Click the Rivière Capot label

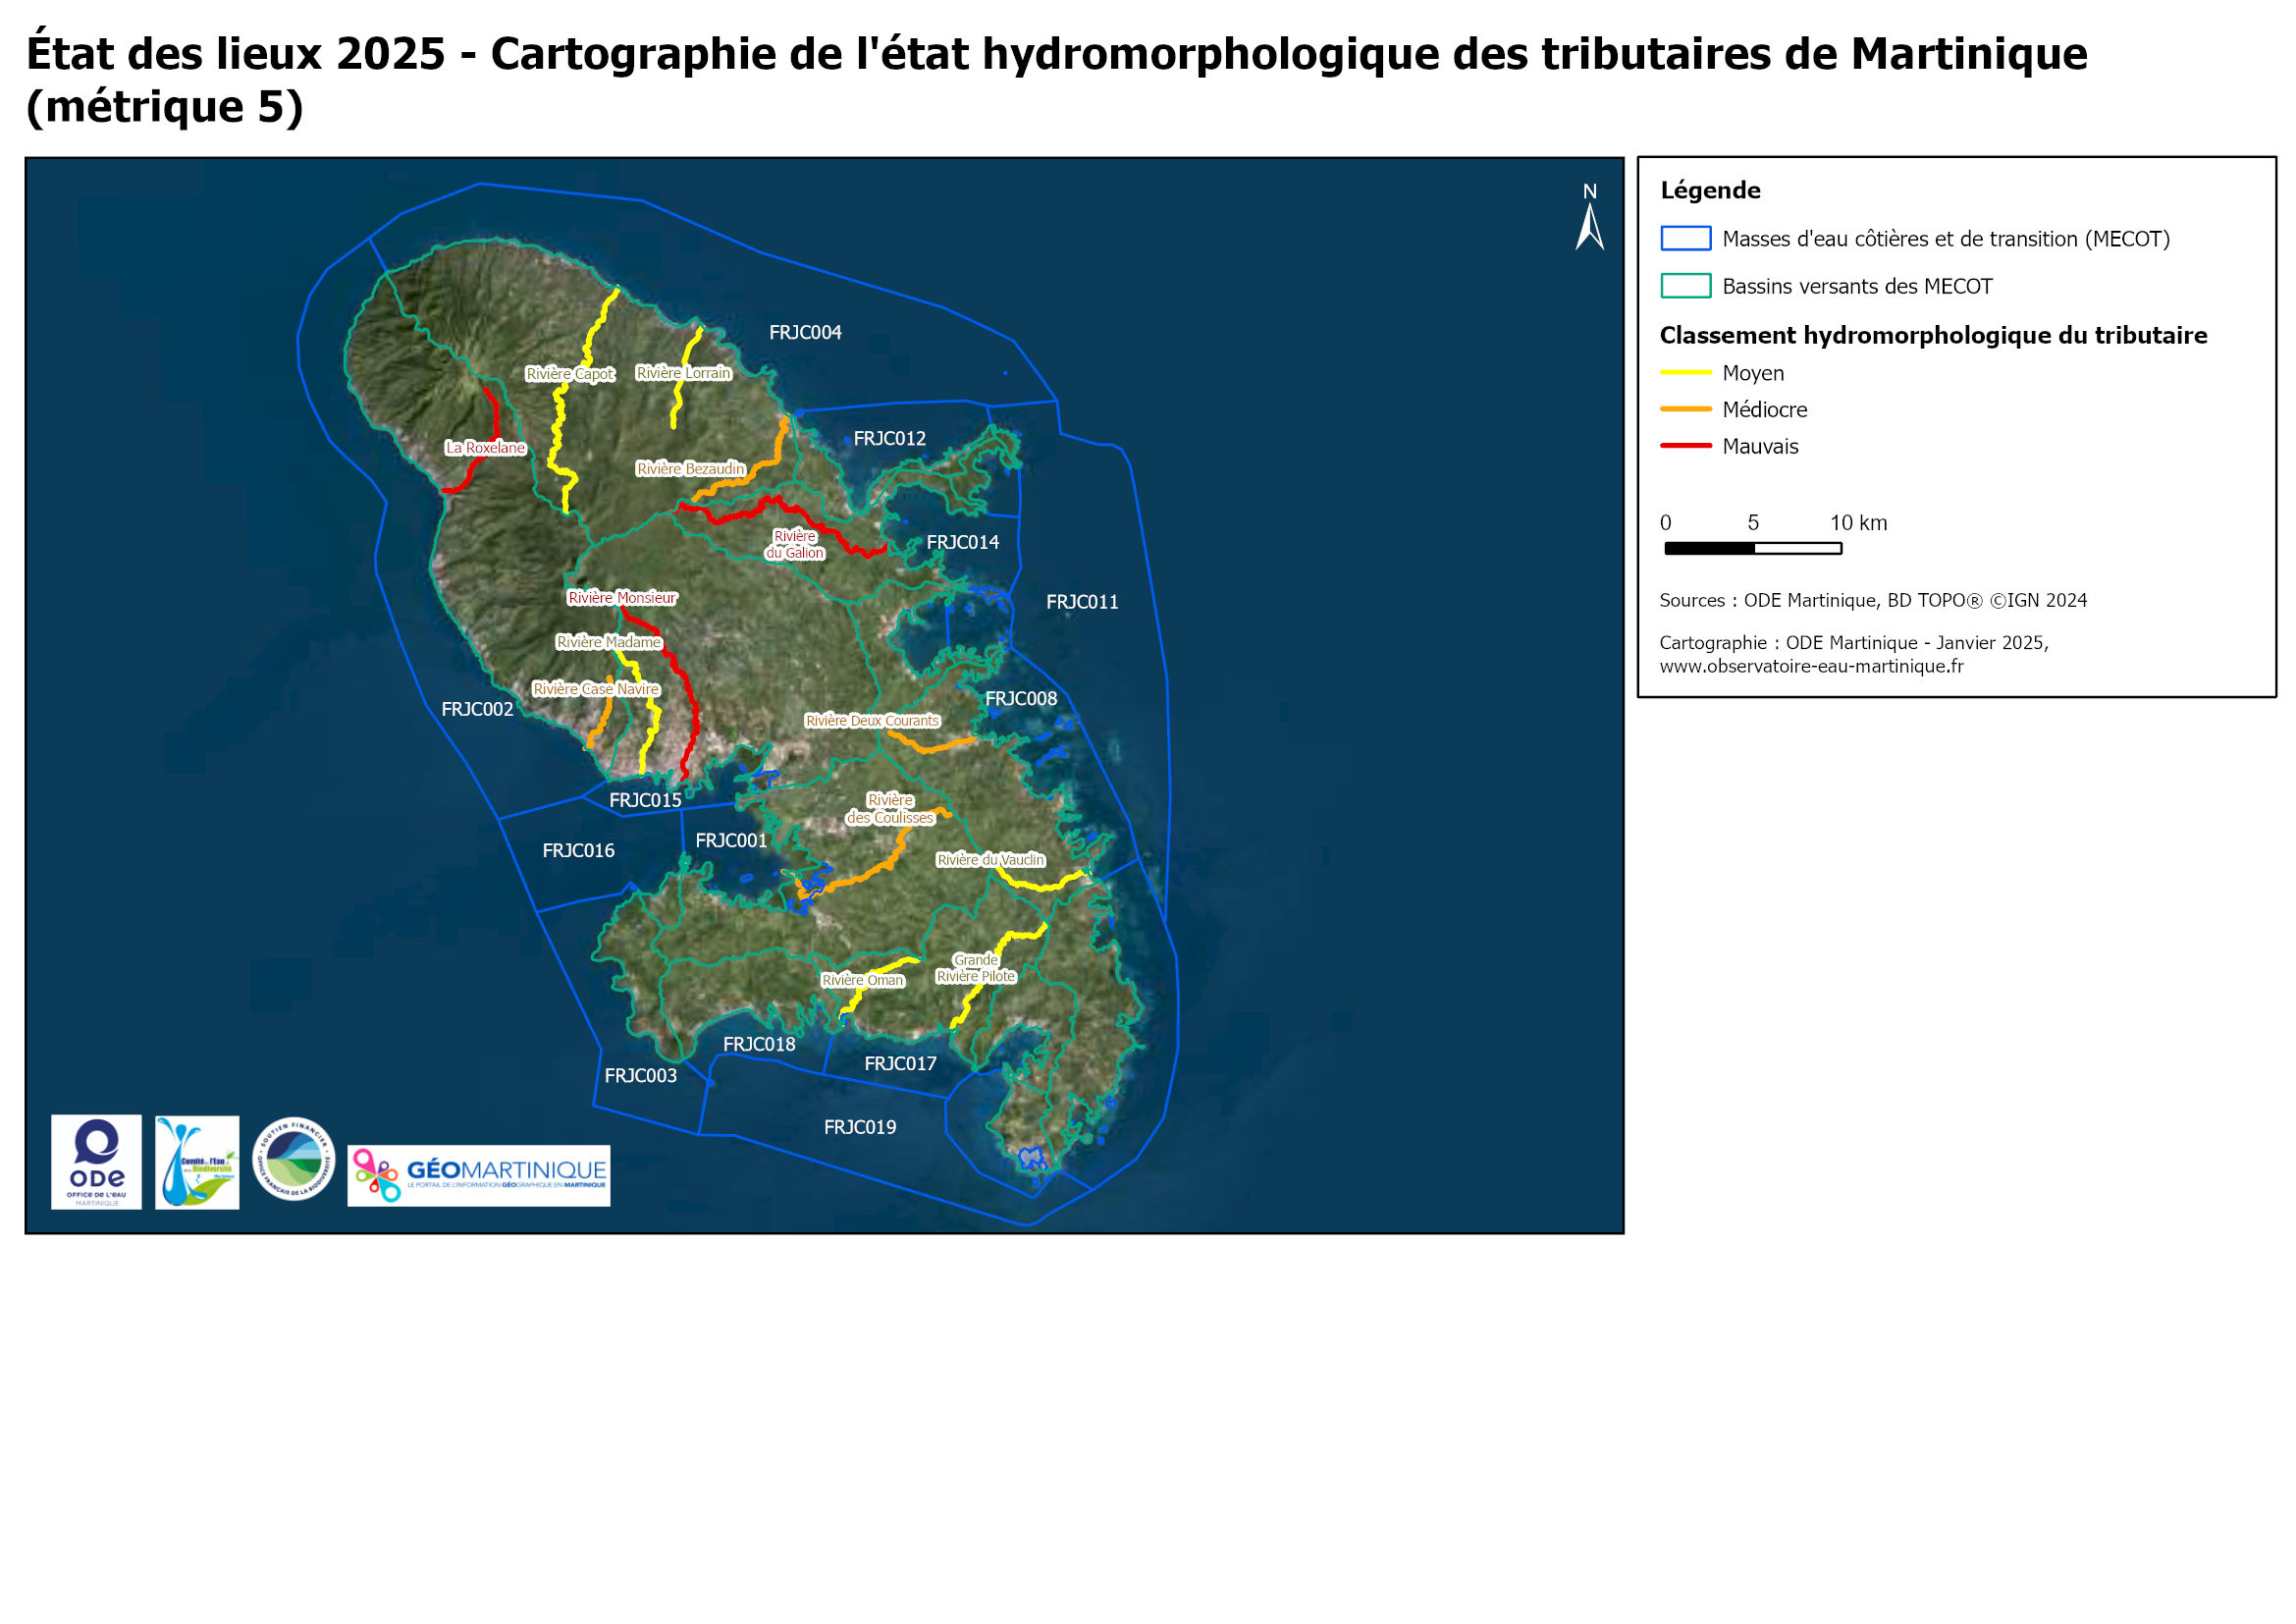(570, 374)
